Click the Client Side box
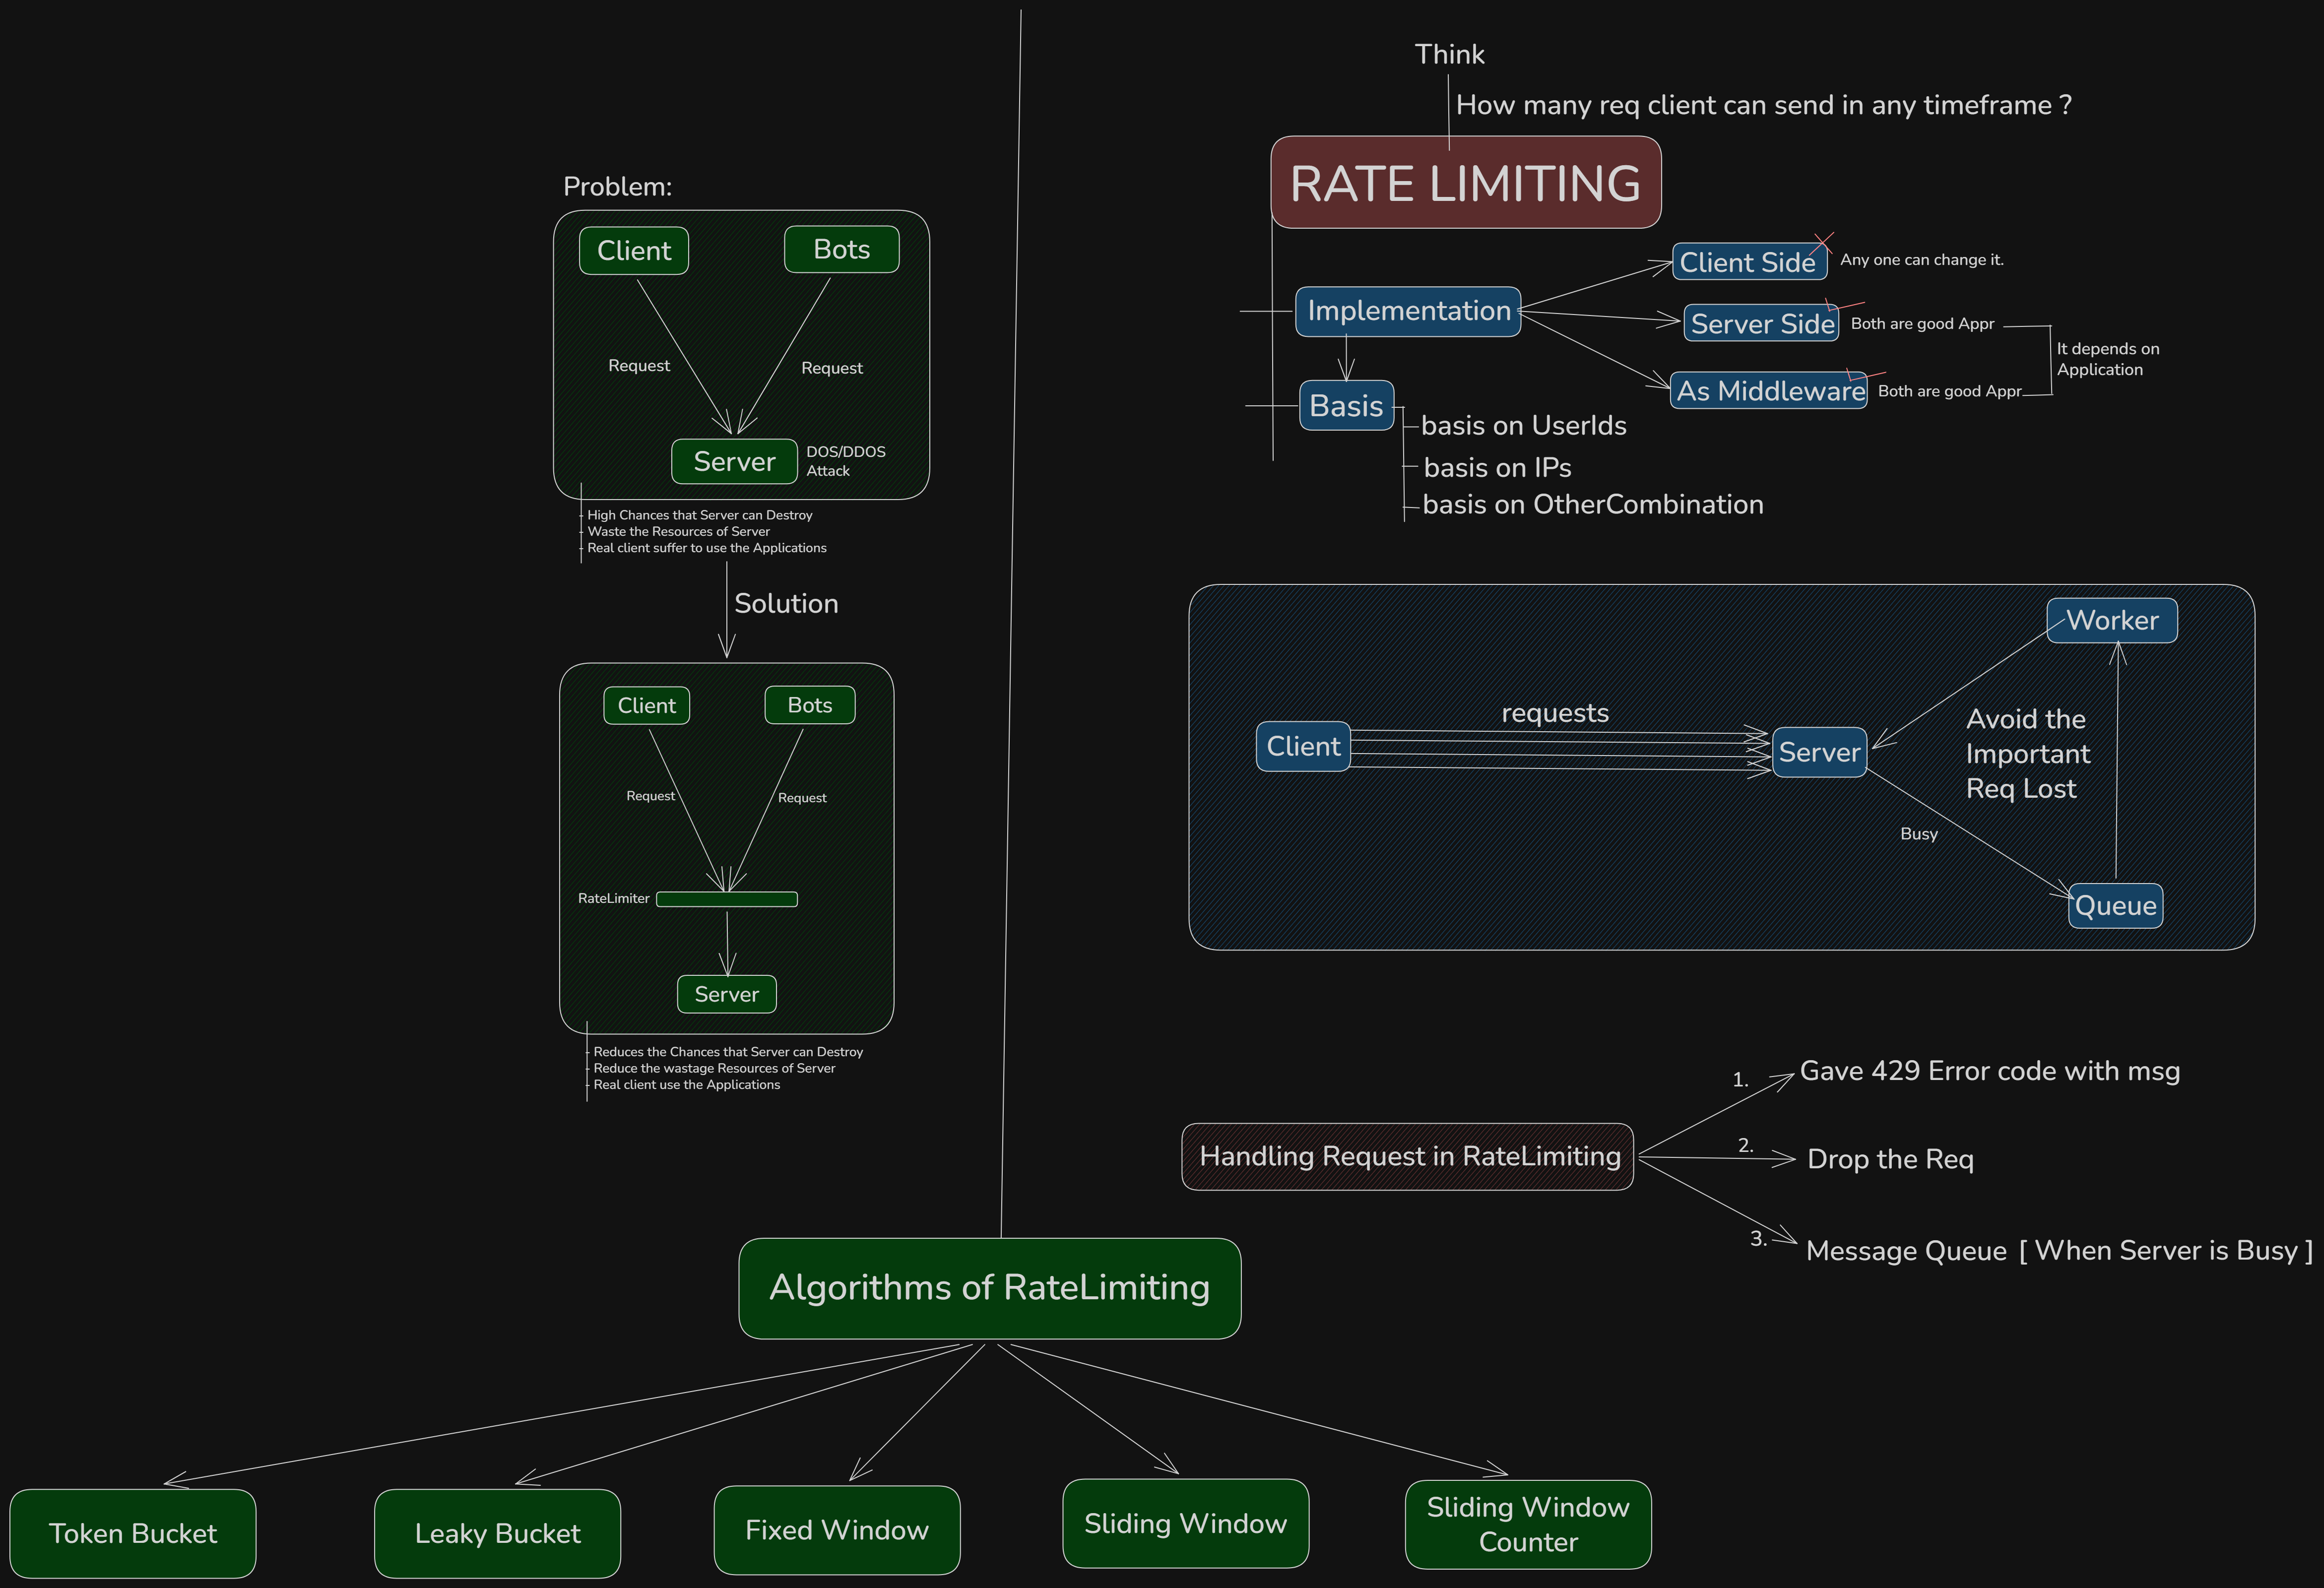Screen dimensions: 2324x1588 pyautogui.click(x=1749, y=262)
